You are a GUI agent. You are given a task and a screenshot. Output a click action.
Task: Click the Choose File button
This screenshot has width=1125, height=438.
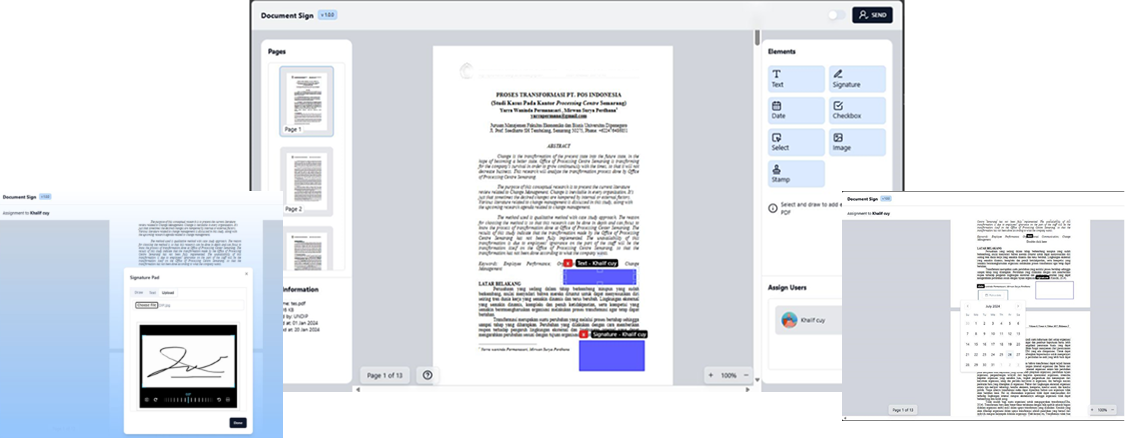pyautogui.click(x=147, y=305)
